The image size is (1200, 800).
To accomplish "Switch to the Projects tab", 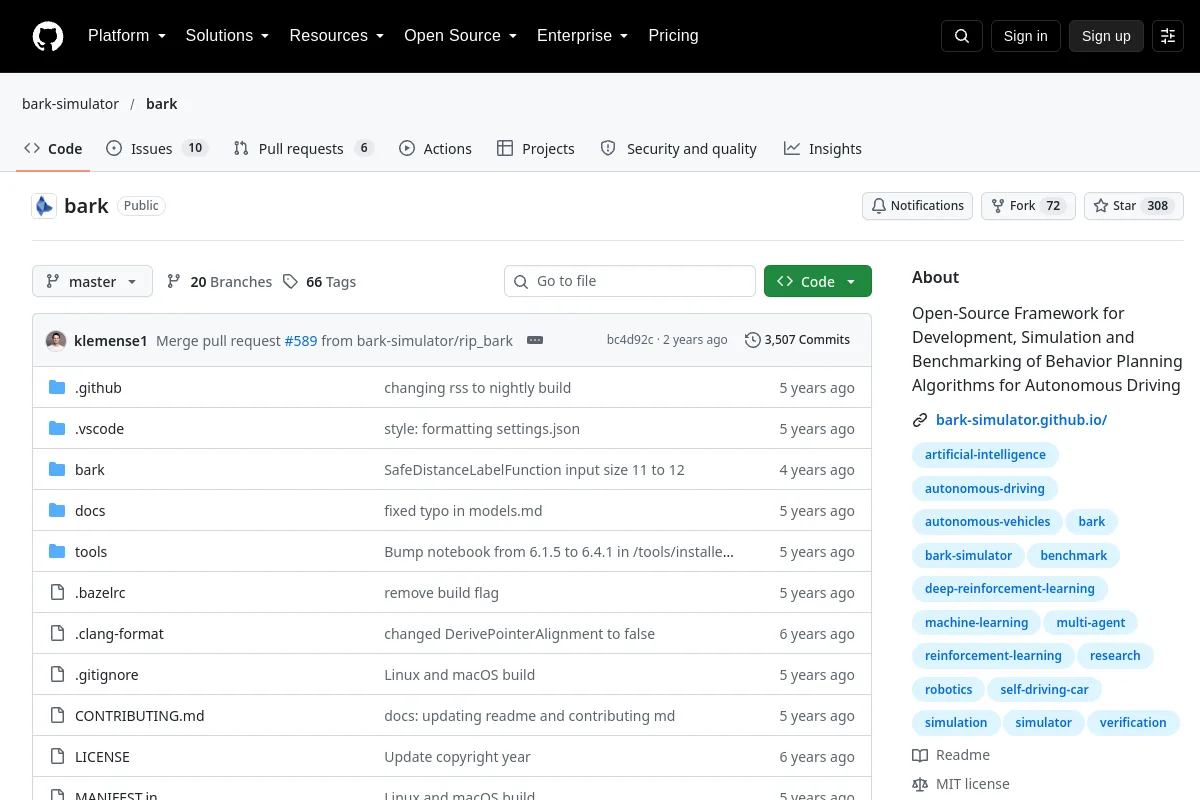I will coord(536,149).
